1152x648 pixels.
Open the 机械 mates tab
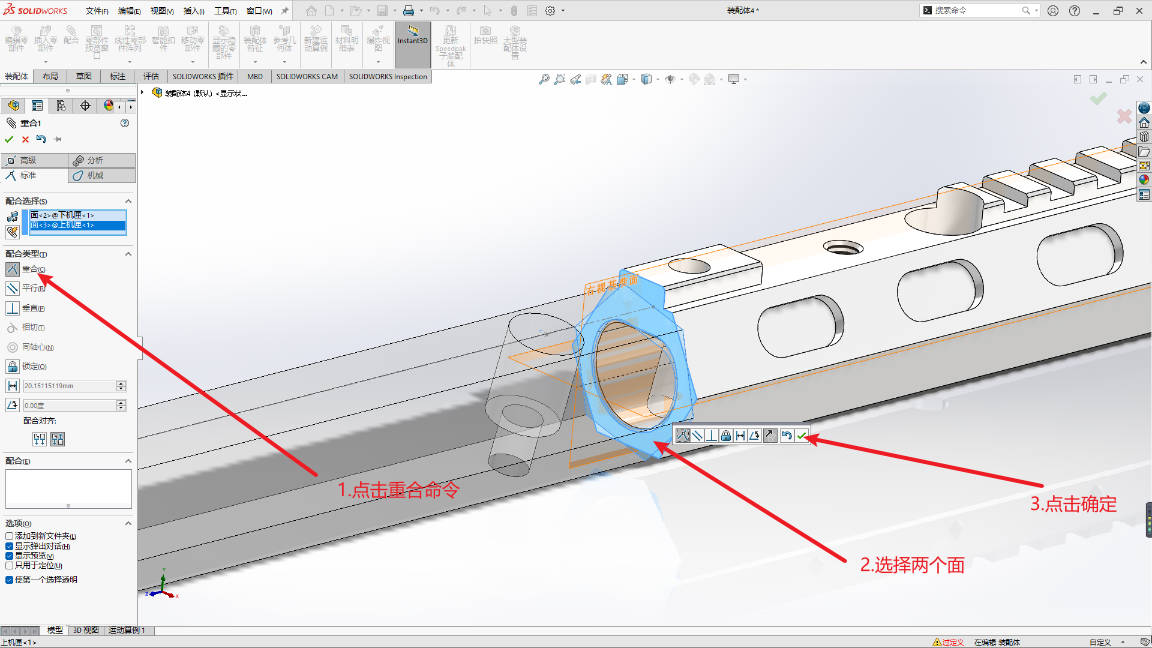point(102,176)
